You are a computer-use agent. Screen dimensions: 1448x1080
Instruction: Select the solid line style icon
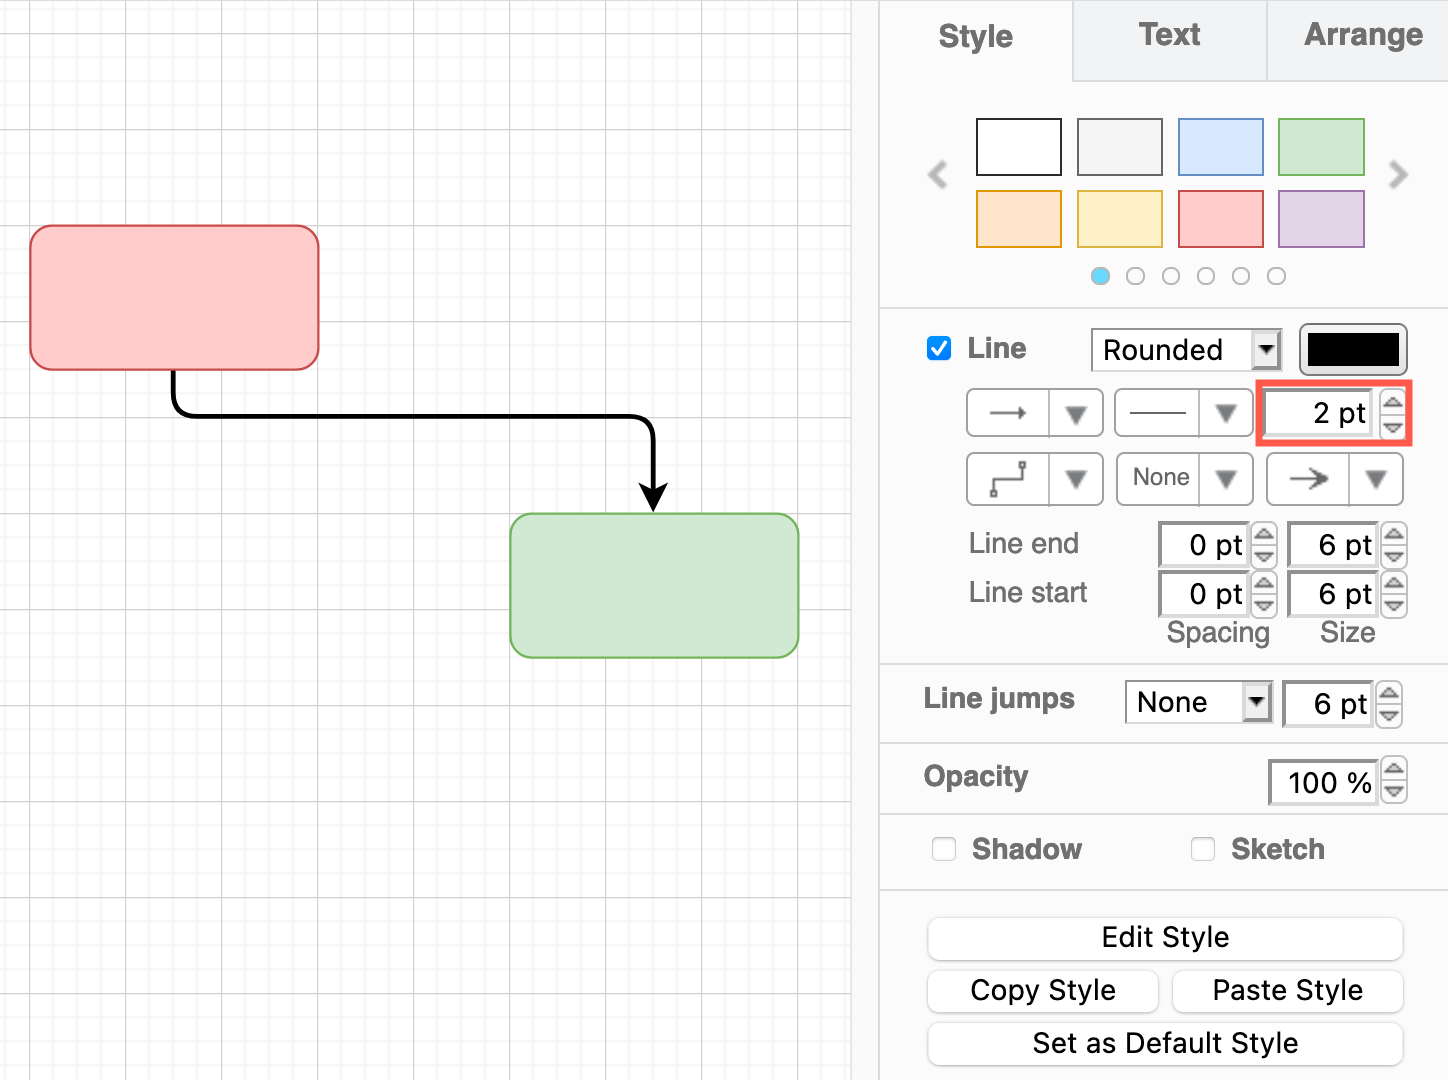[x=1157, y=412]
